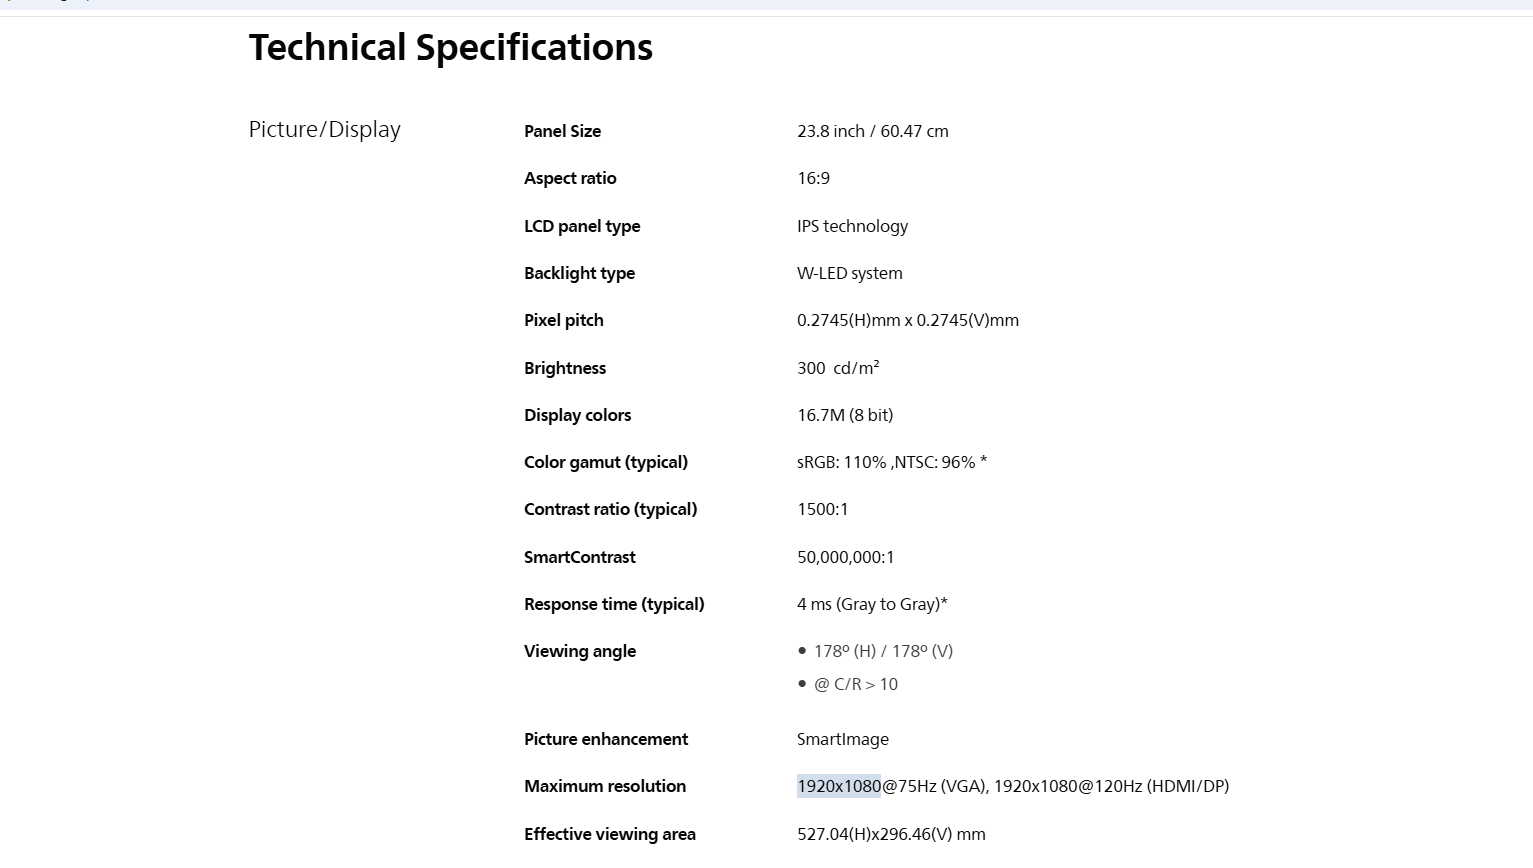
Task: Click the Picture/Display section title
Action: click(x=324, y=130)
